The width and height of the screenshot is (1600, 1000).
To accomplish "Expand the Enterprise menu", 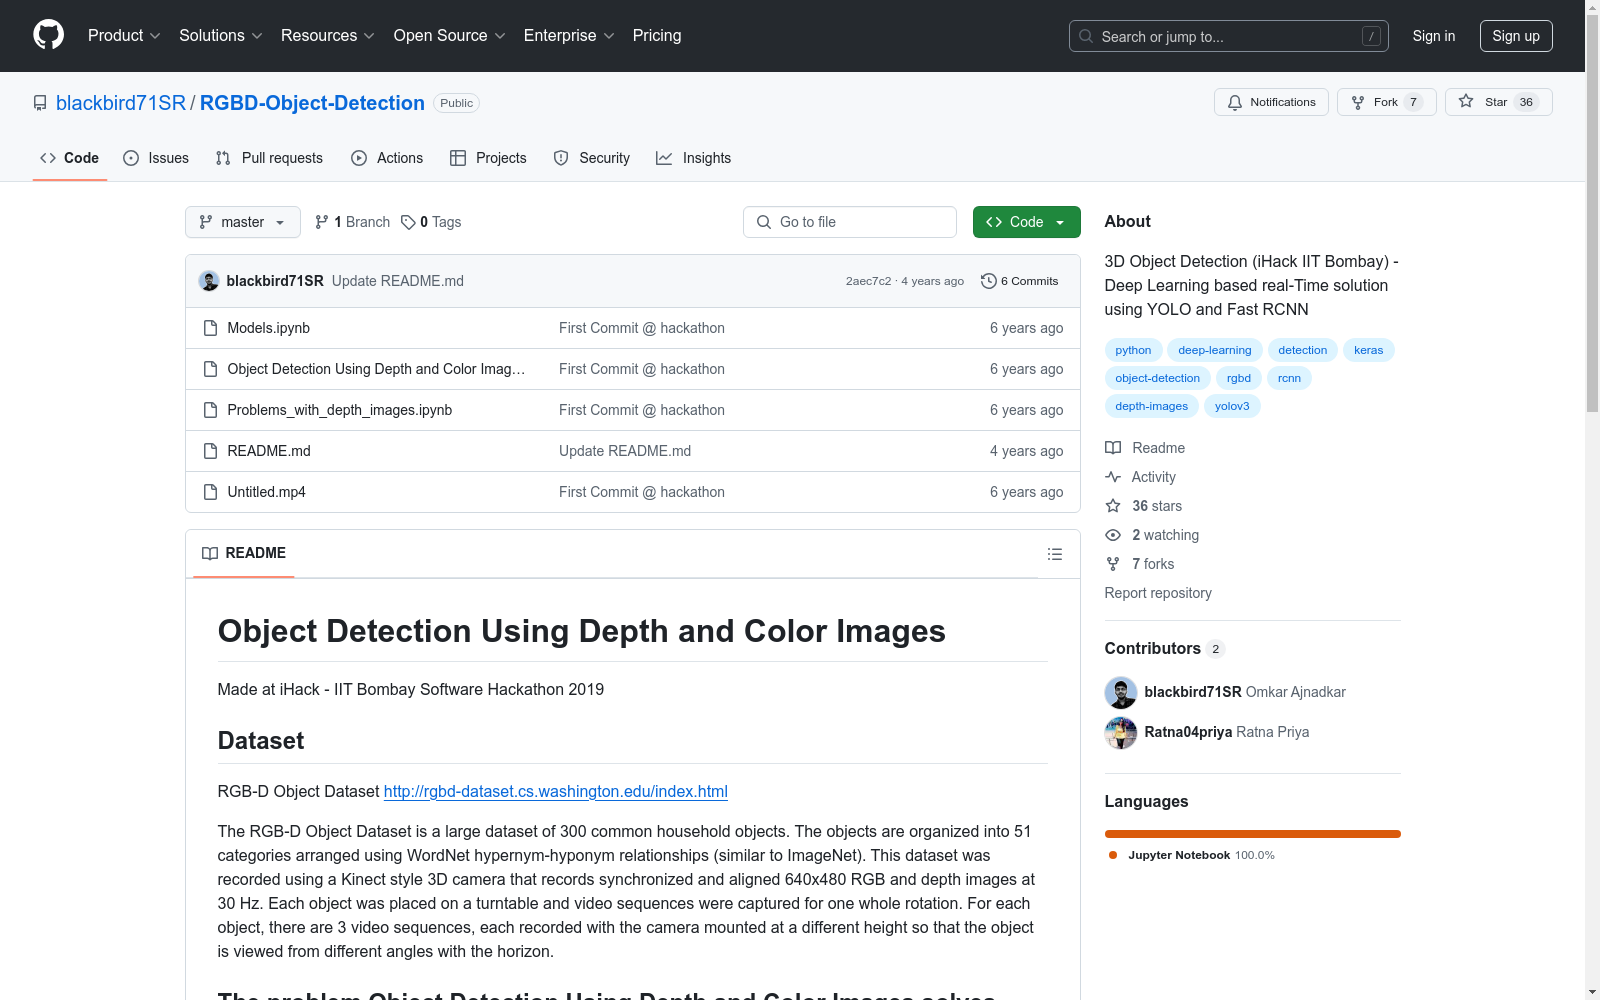I will (x=569, y=36).
